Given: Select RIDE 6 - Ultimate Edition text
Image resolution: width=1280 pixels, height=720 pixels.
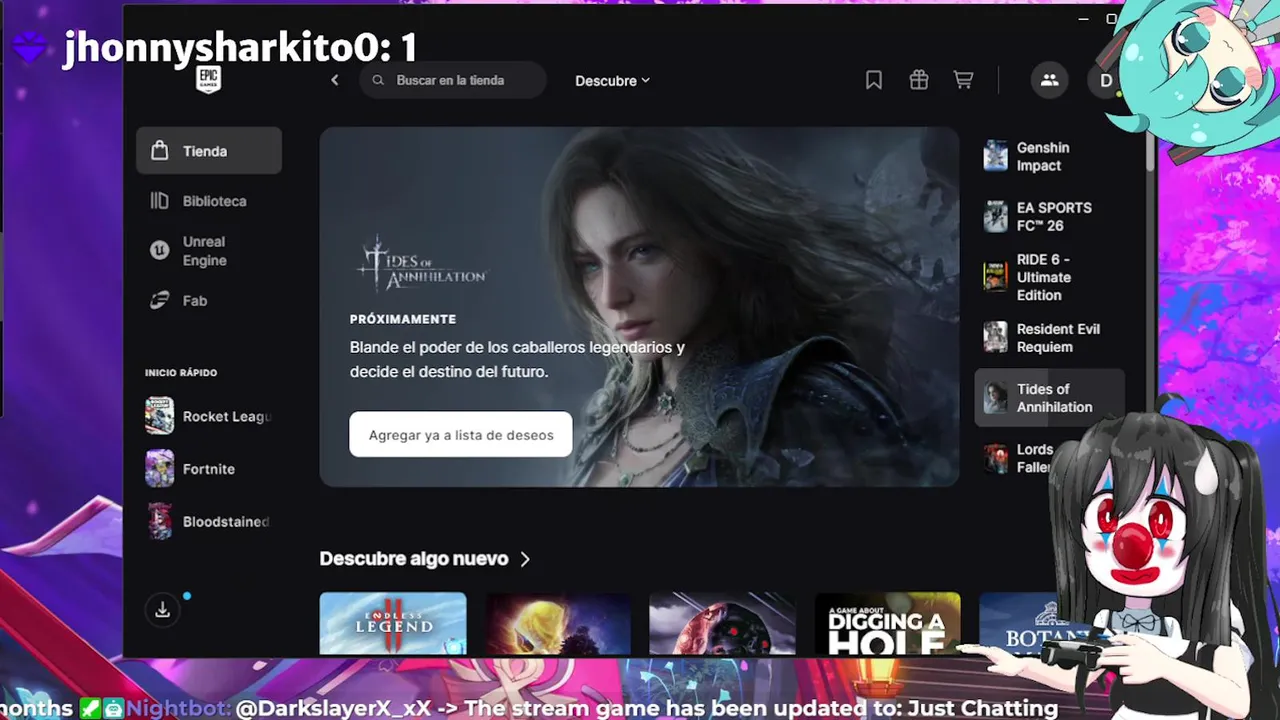Looking at the screenshot, I should [1044, 277].
